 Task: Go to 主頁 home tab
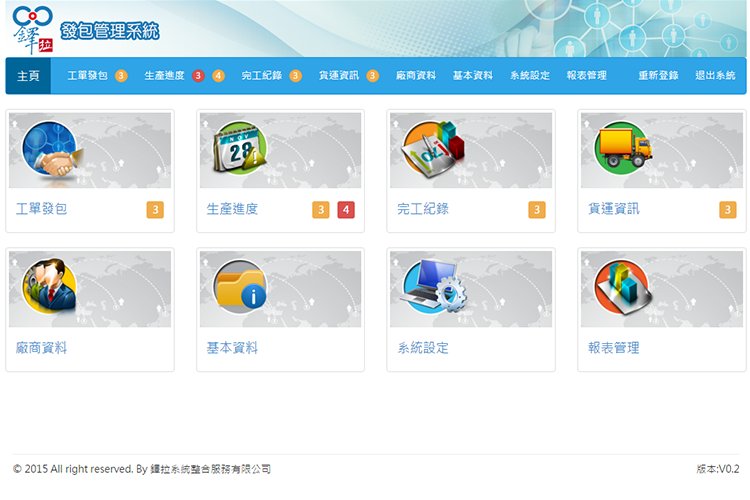click(x=28, y=76)
